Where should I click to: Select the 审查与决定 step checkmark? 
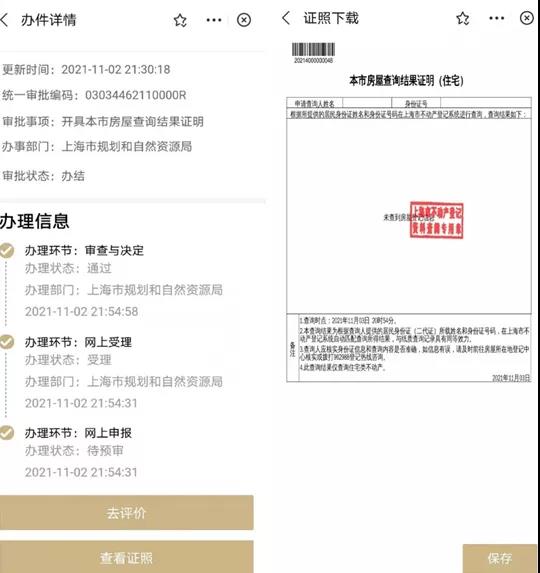6,251
